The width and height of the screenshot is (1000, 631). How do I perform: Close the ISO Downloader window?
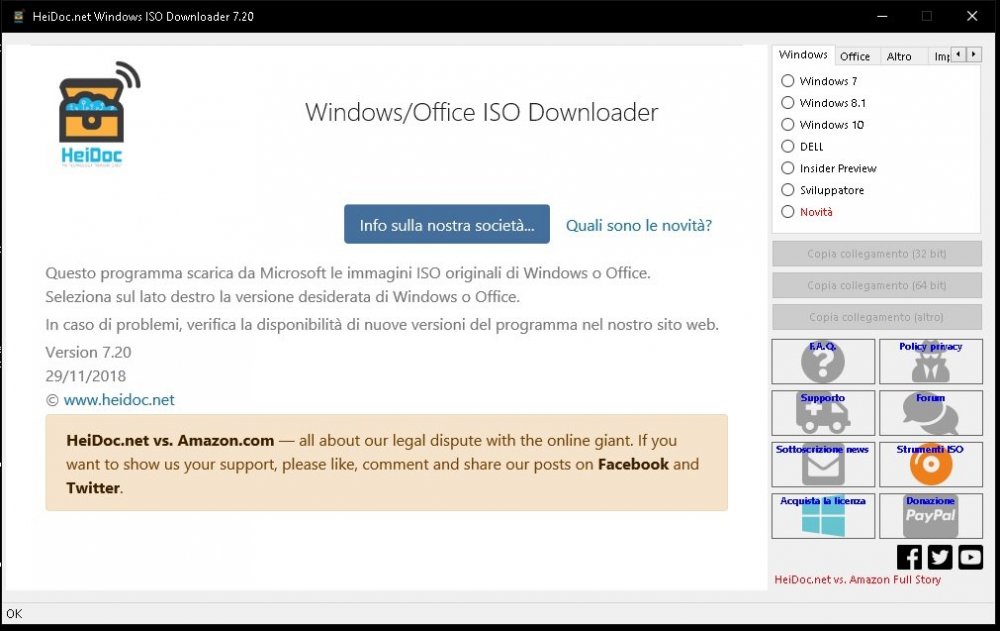[x=972, y=17]
